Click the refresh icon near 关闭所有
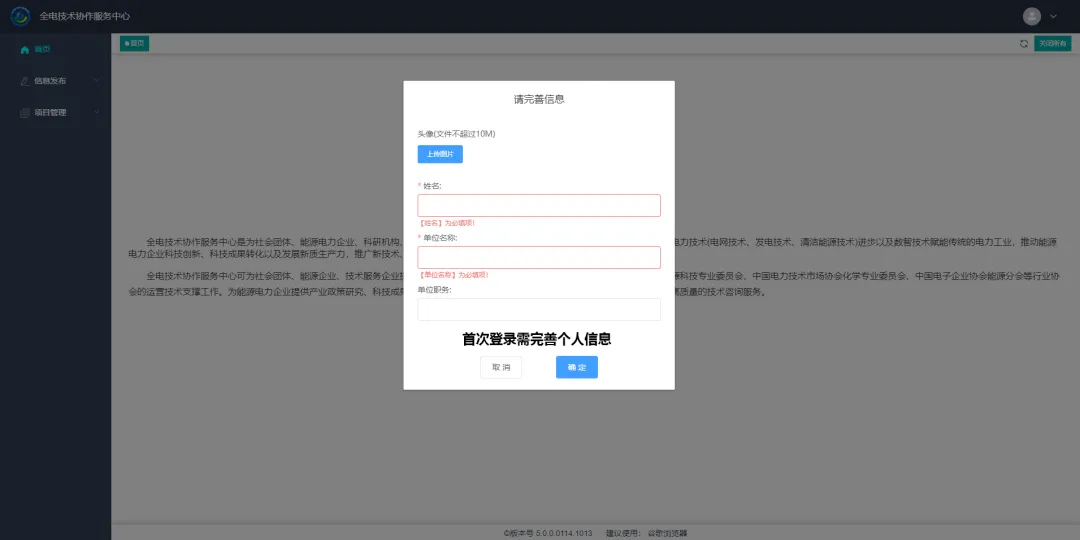Viewport: 1080px width, 540px height. tap(1024, 43)
